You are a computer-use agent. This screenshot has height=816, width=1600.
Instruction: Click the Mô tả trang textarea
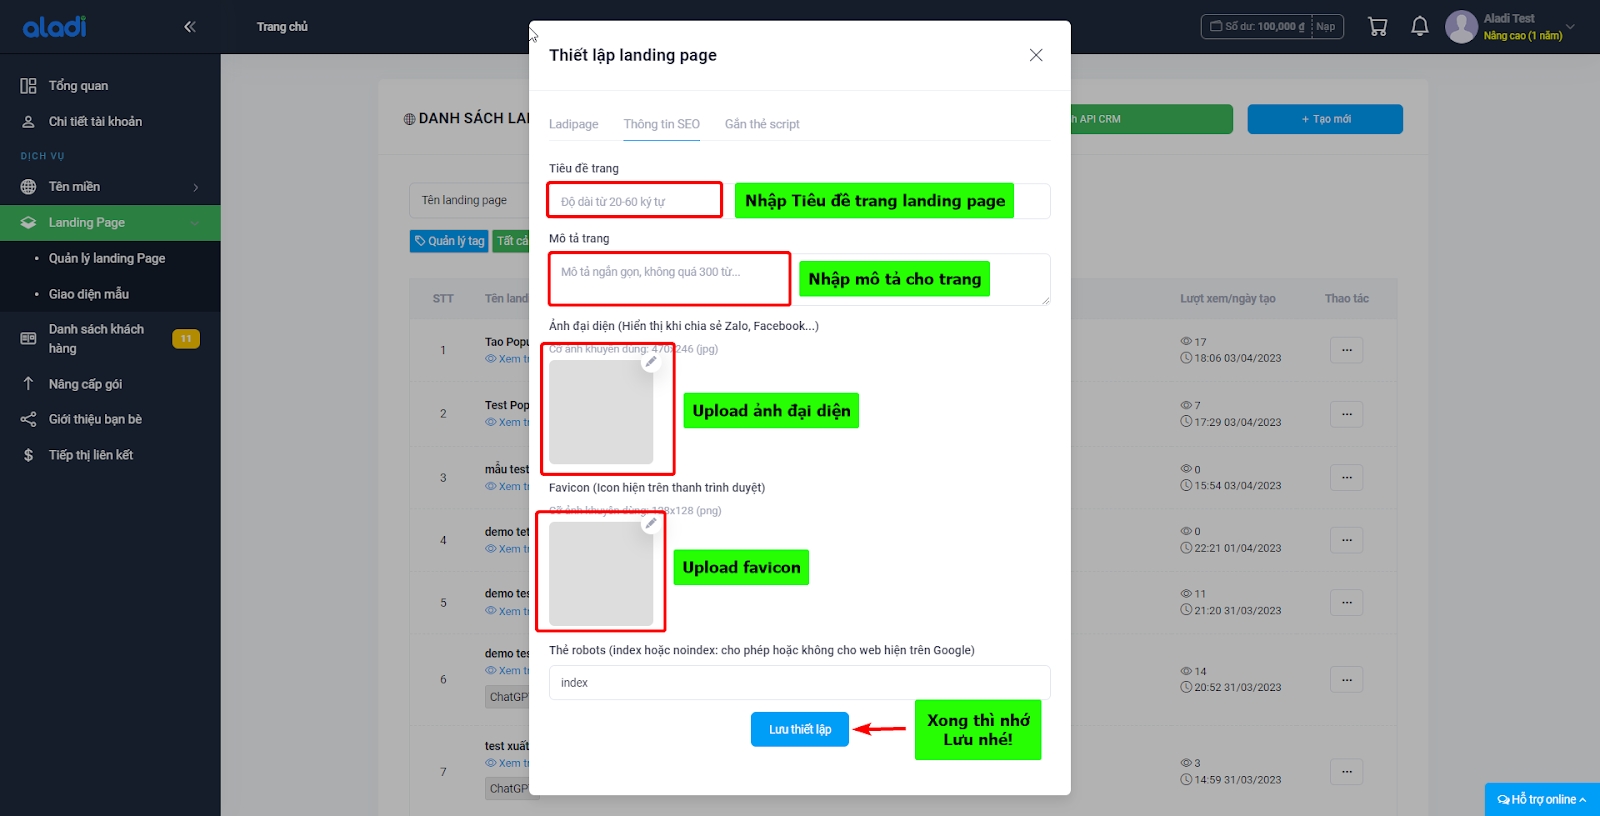669,279
